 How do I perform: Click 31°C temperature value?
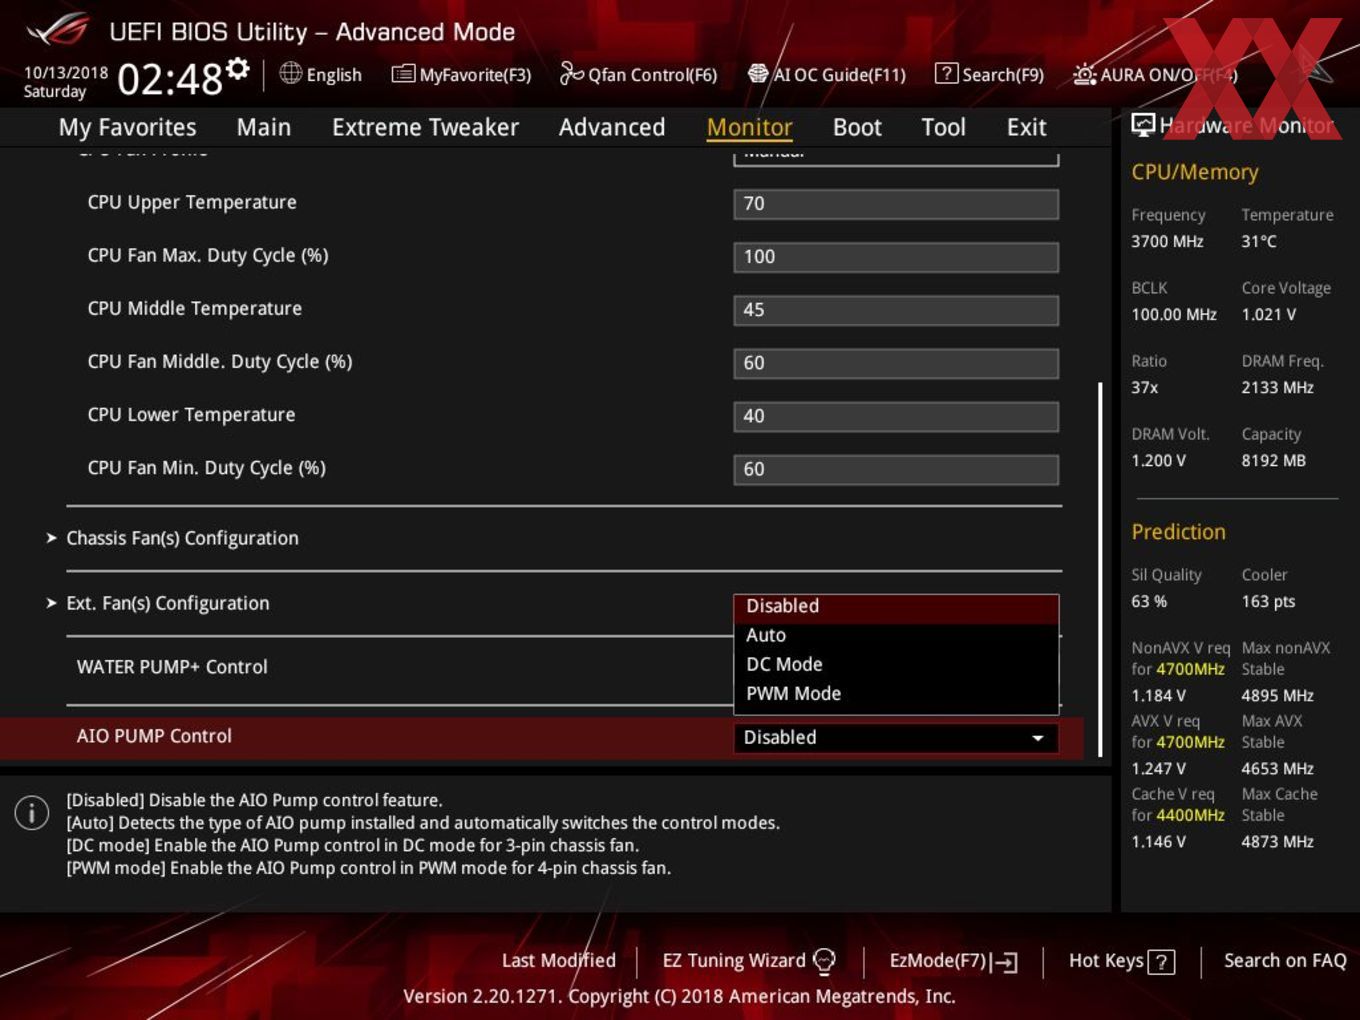click(1259, 241)
